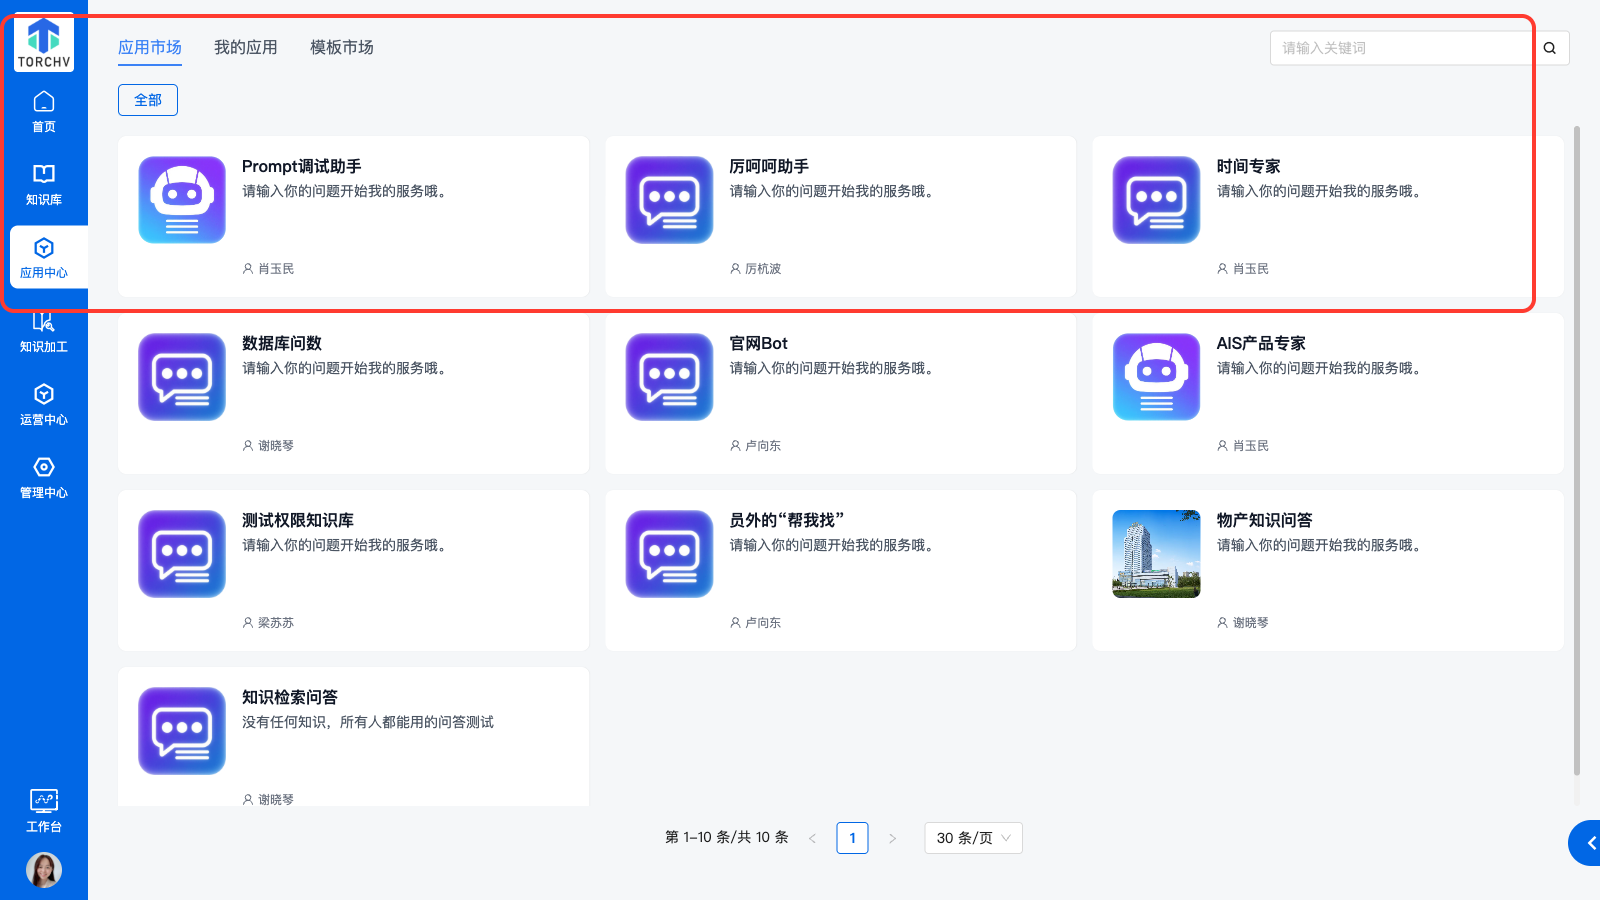Open the 首页 home sidebar icon

pos(44,111)
